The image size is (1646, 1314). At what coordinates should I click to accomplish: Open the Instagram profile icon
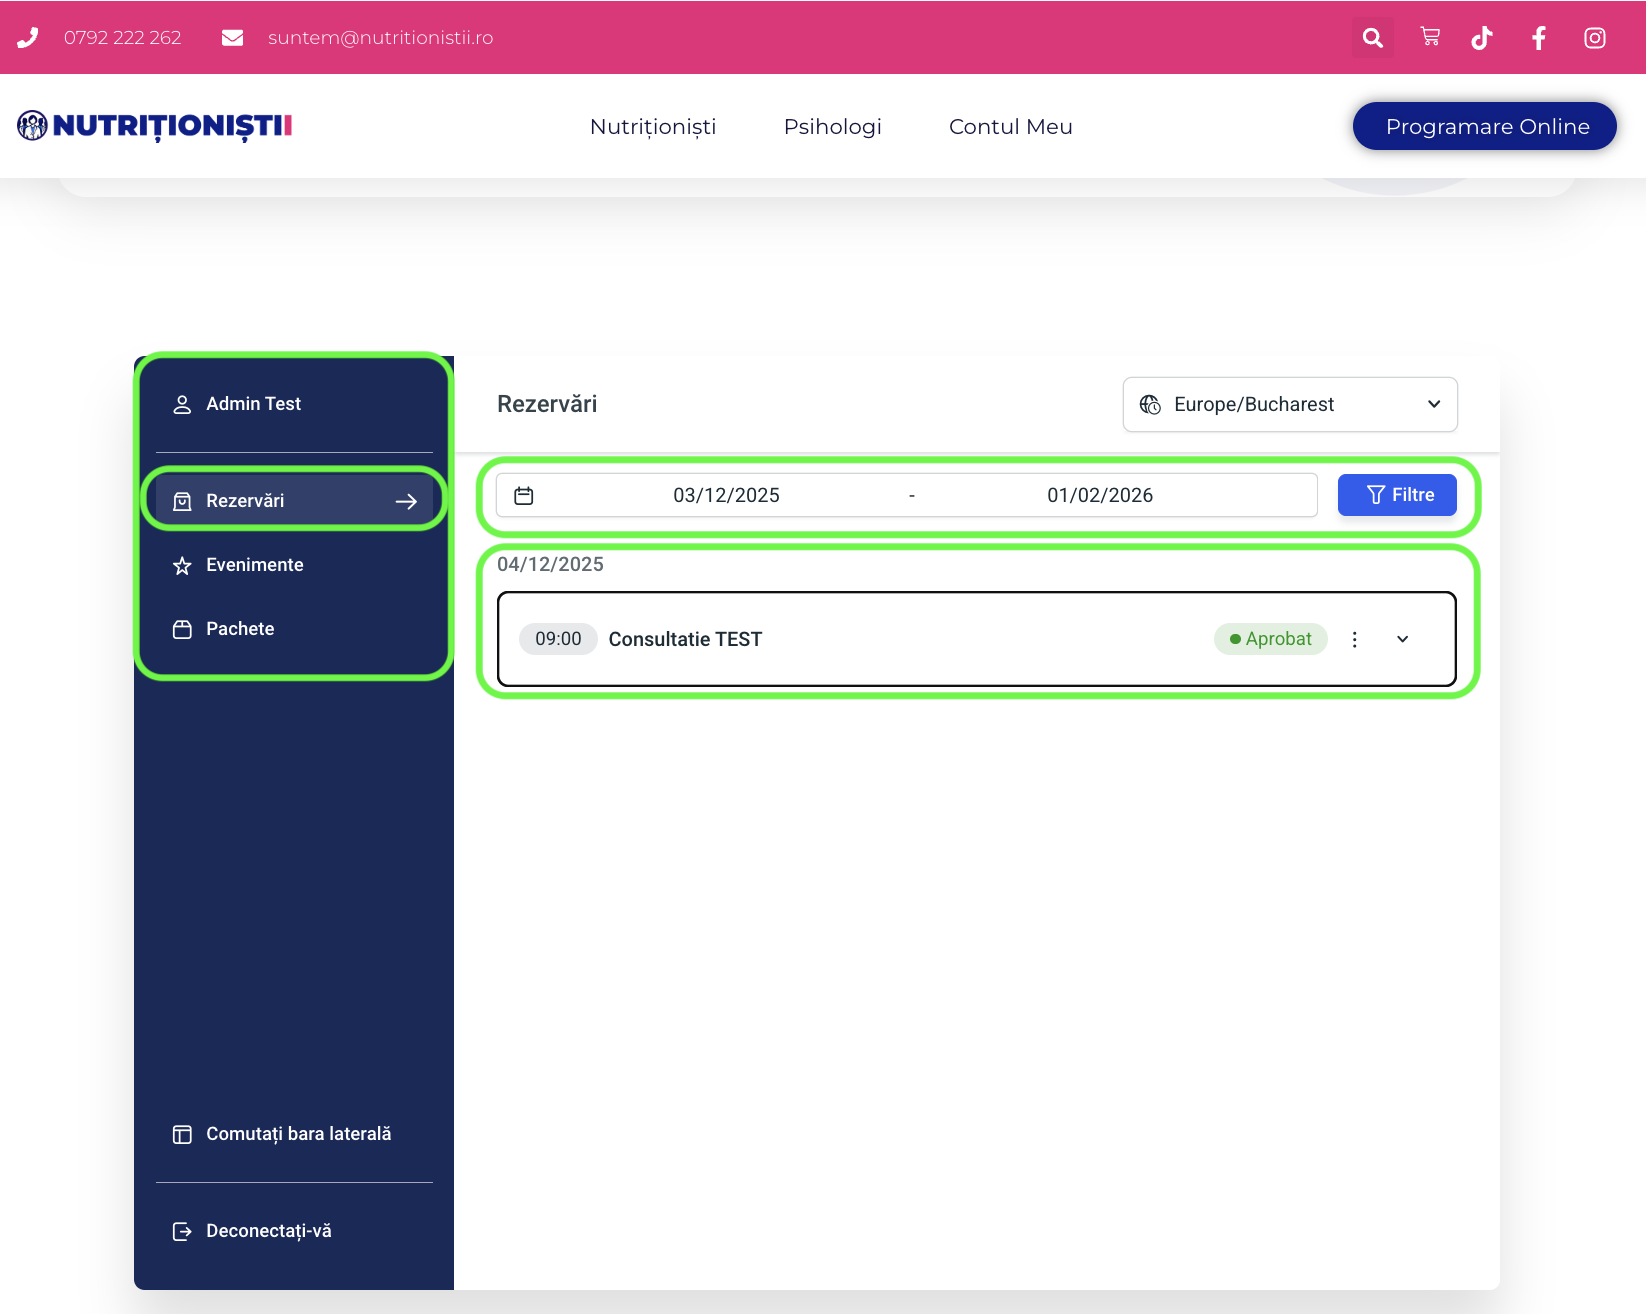tap(1594, 38)
